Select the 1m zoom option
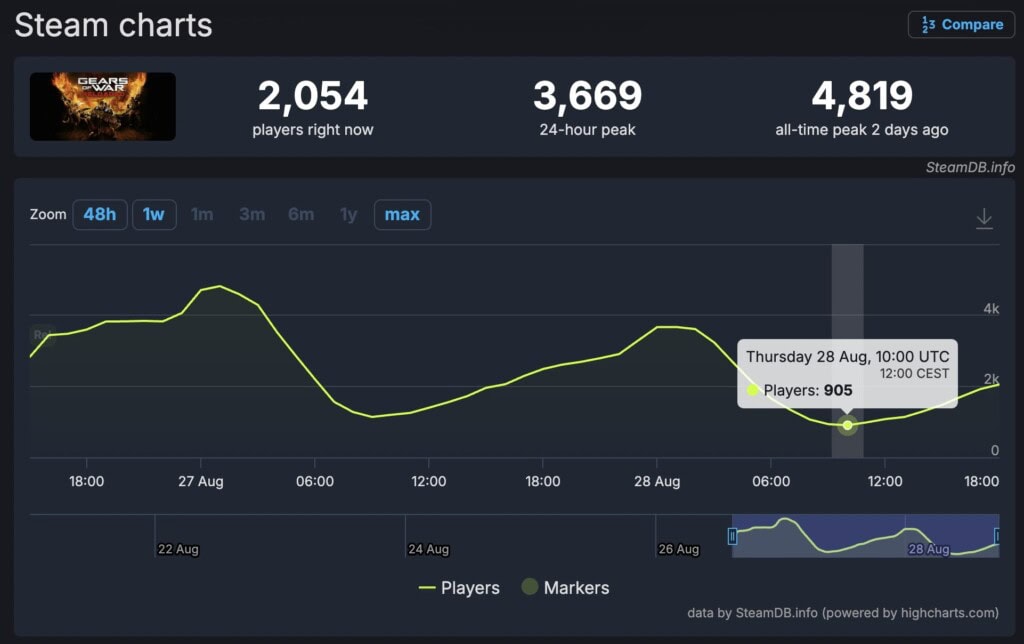 pos(202,214)
